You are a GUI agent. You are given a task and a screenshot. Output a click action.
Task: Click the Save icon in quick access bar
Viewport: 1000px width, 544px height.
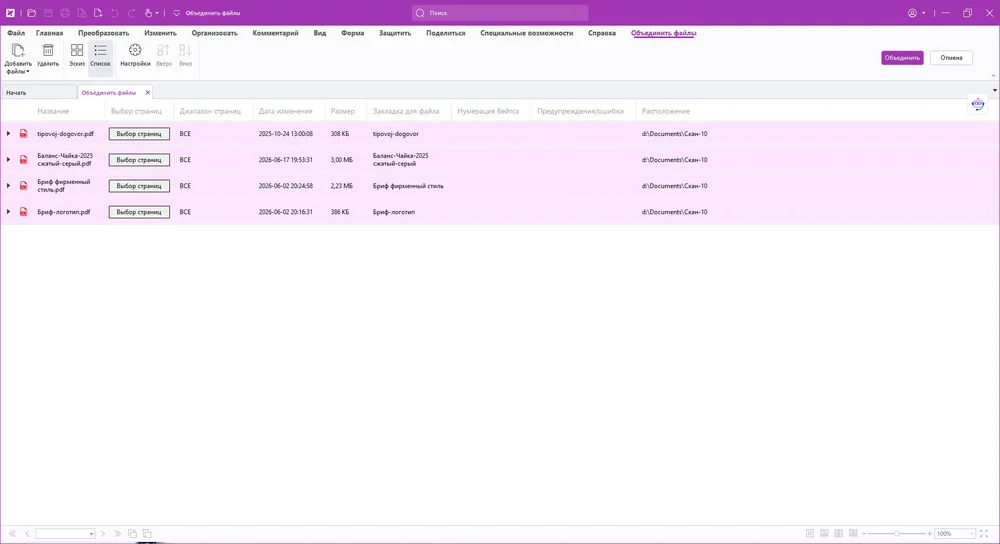(48, 13)
